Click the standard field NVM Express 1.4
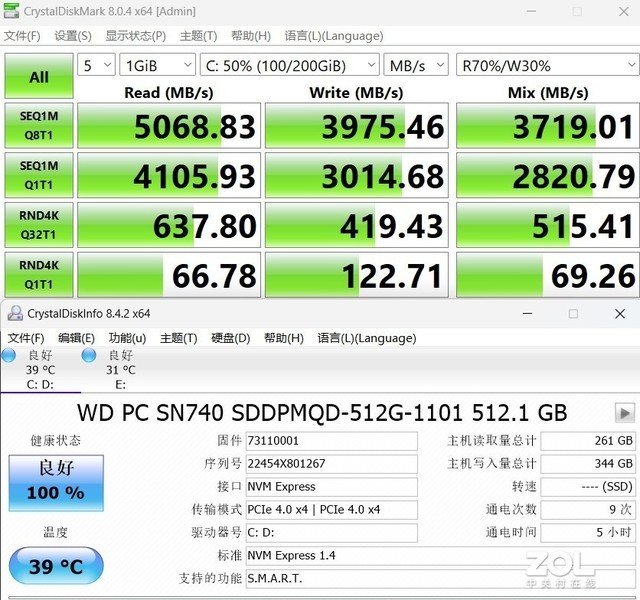Viewport: 640px width, 600px height. (x=441, y=556)
